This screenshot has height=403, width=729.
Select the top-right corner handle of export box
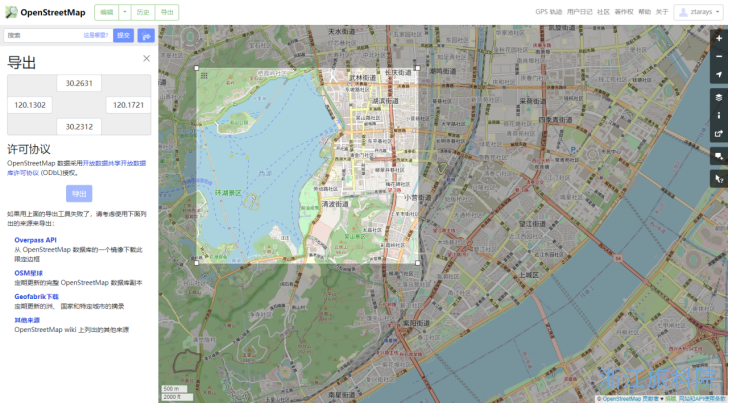pyautogui.click(x=418, y=68)
